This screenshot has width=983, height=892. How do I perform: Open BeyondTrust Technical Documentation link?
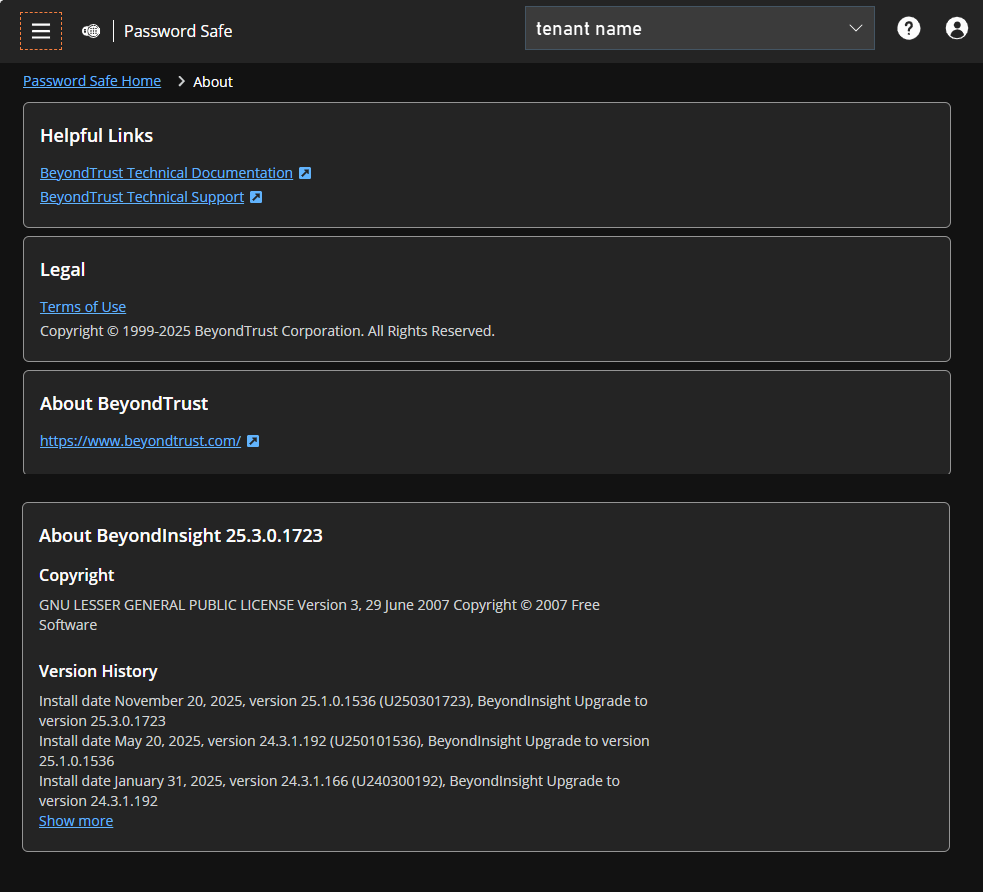coord(166,173)
